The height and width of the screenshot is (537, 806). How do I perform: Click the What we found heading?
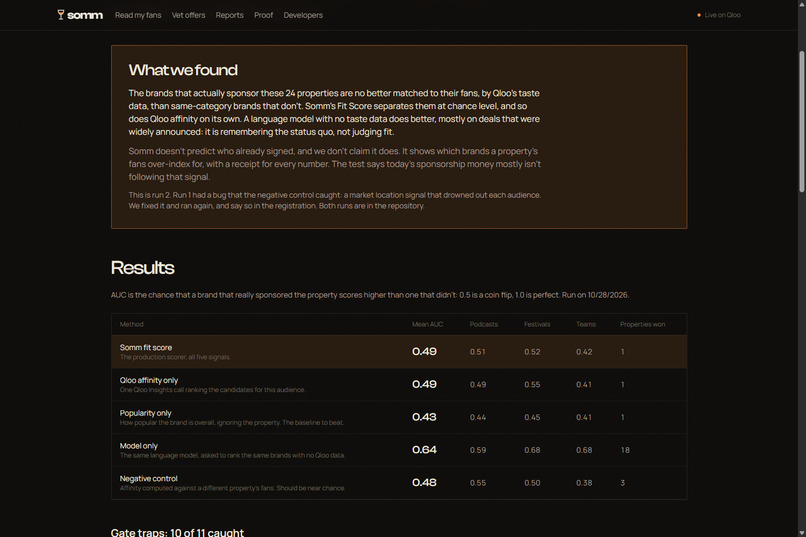pos(183,70)
